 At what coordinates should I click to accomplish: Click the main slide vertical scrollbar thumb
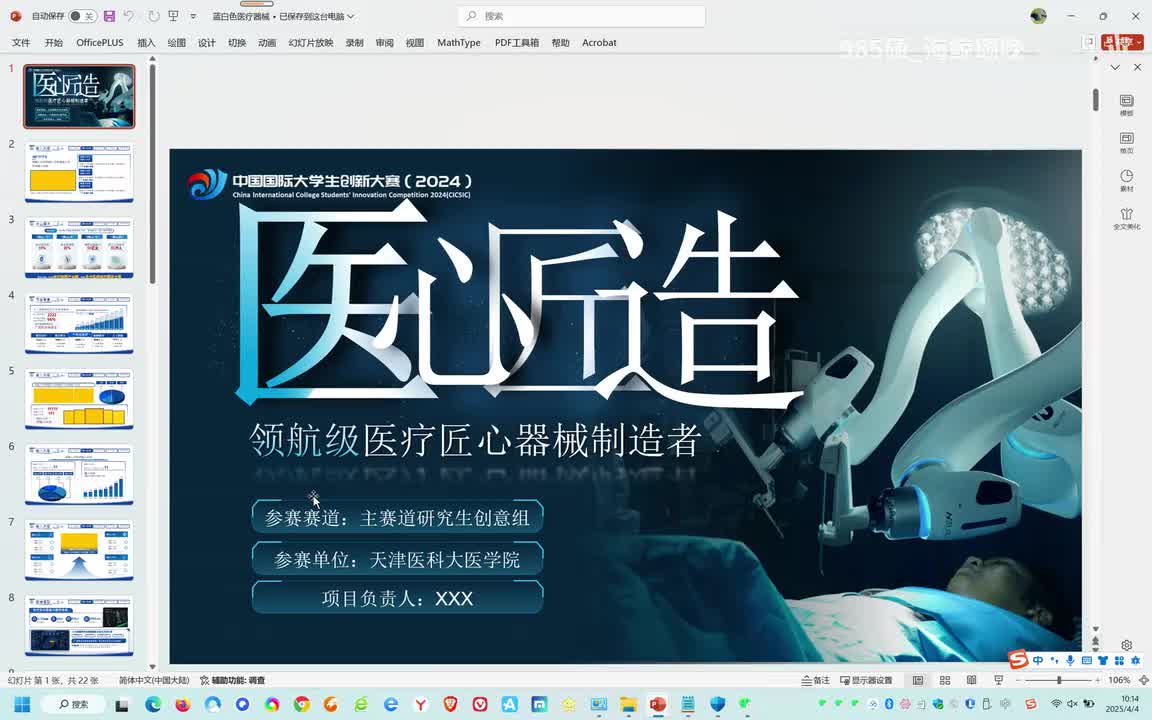(1095, 100)
